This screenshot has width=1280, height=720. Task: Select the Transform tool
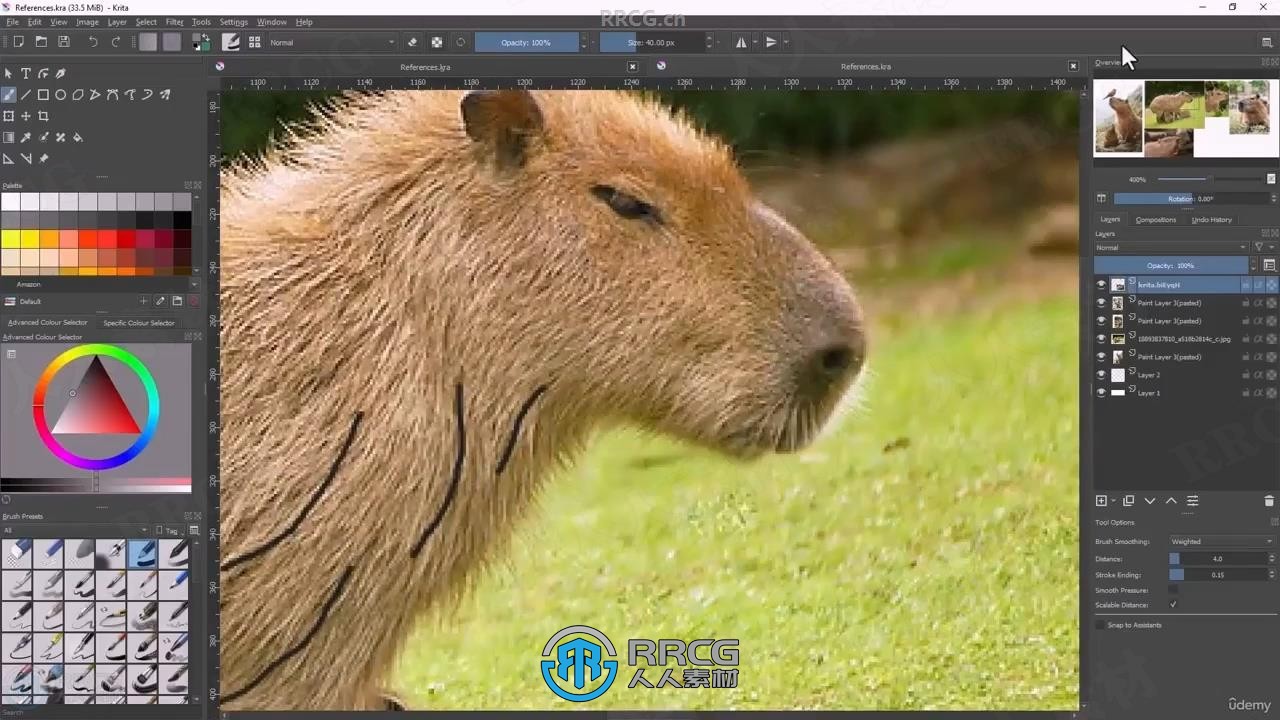8,116
